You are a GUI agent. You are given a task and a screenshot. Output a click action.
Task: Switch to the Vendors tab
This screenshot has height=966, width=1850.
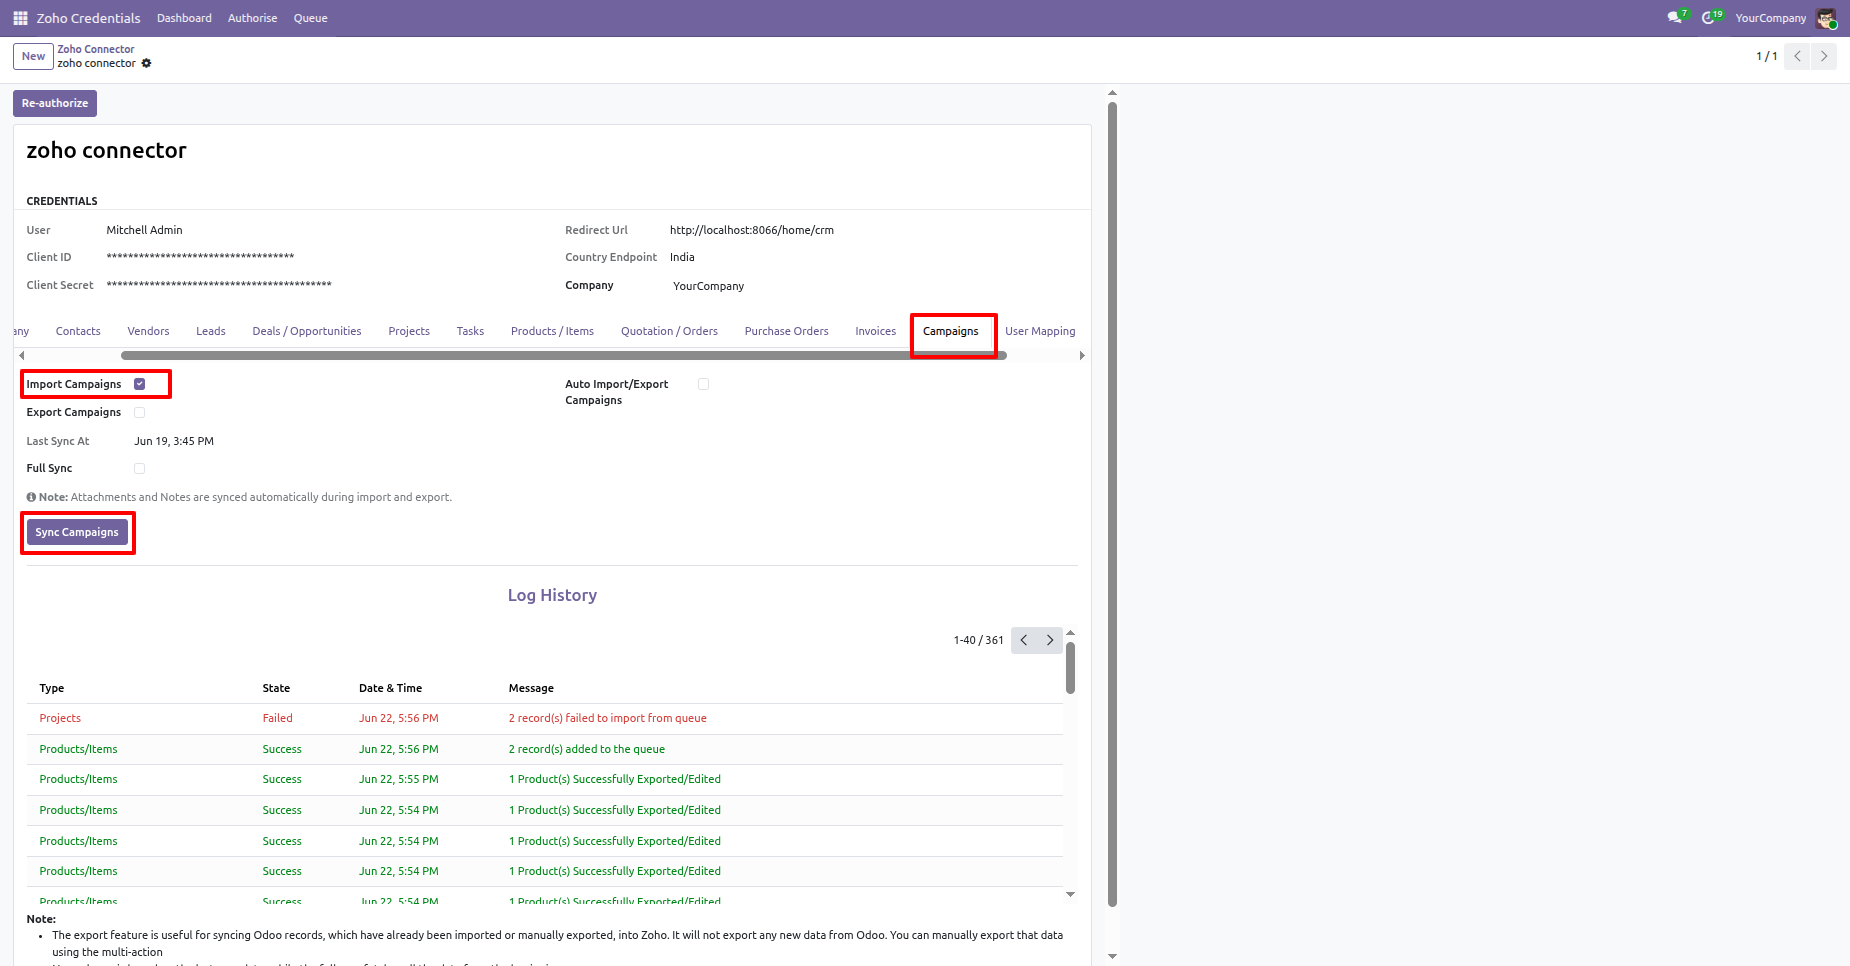coord(148,331)
